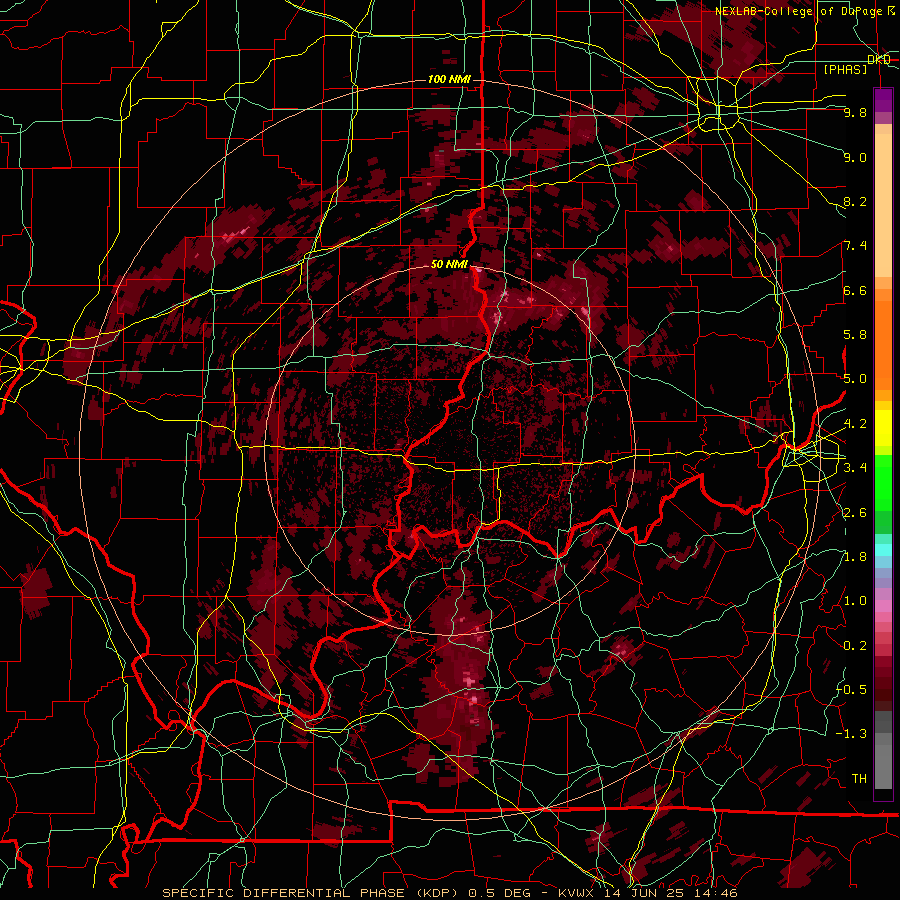Select the purple top segment of color bar
This screenshot has height=900, width=900.
point(883,100)
